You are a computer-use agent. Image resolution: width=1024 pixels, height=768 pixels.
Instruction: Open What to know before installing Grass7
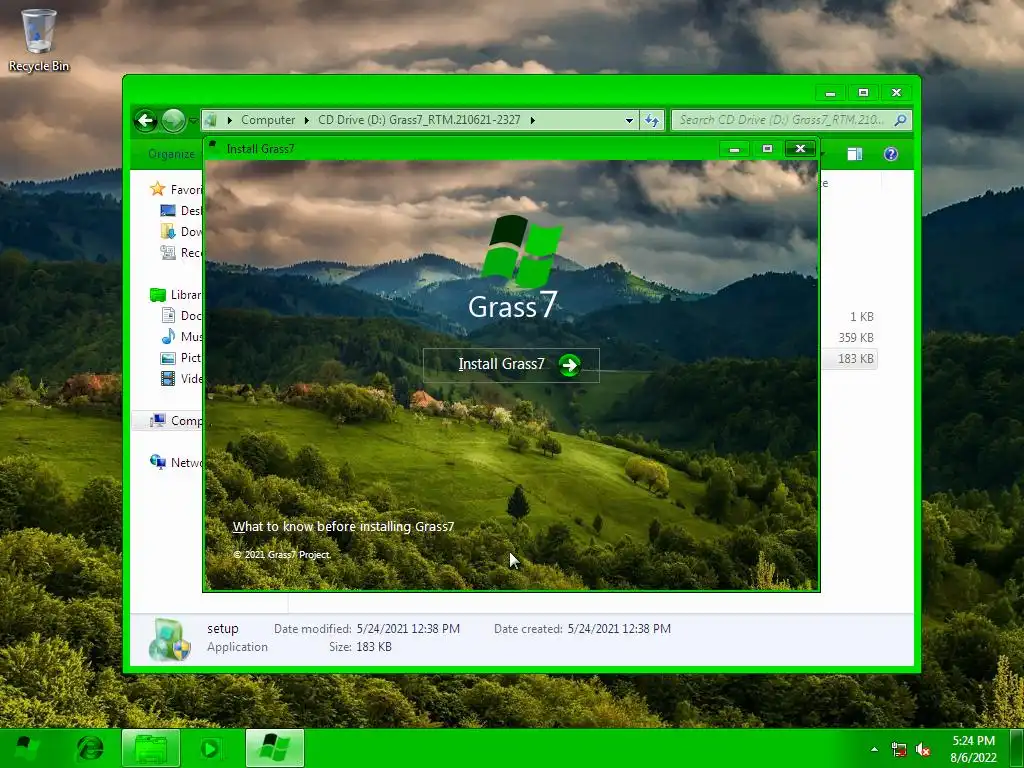(x=344, y=526)
